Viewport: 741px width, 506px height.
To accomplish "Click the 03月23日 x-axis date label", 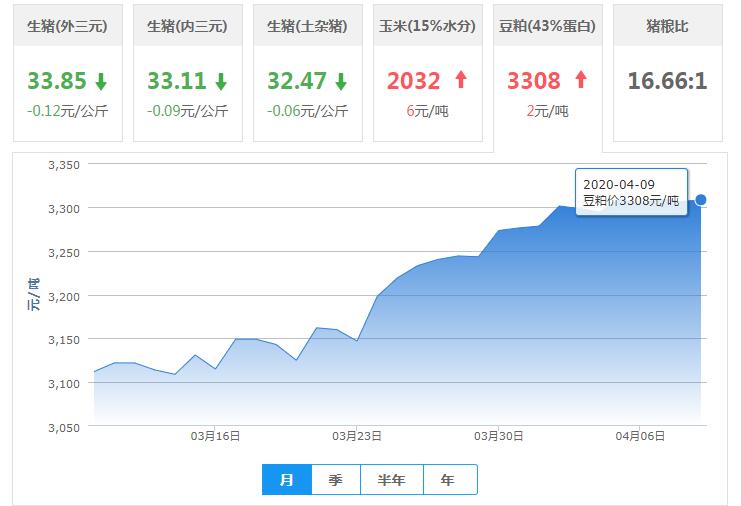I will [x=357, y=436].
